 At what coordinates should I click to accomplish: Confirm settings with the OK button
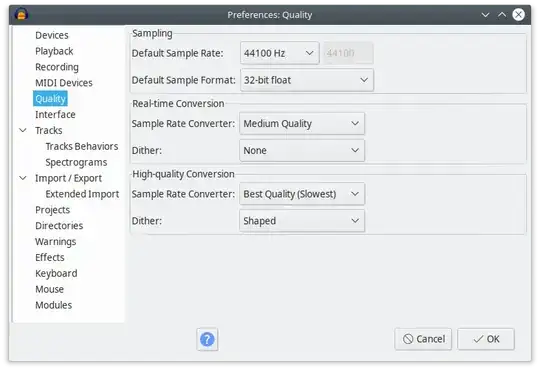pos(486,339)
